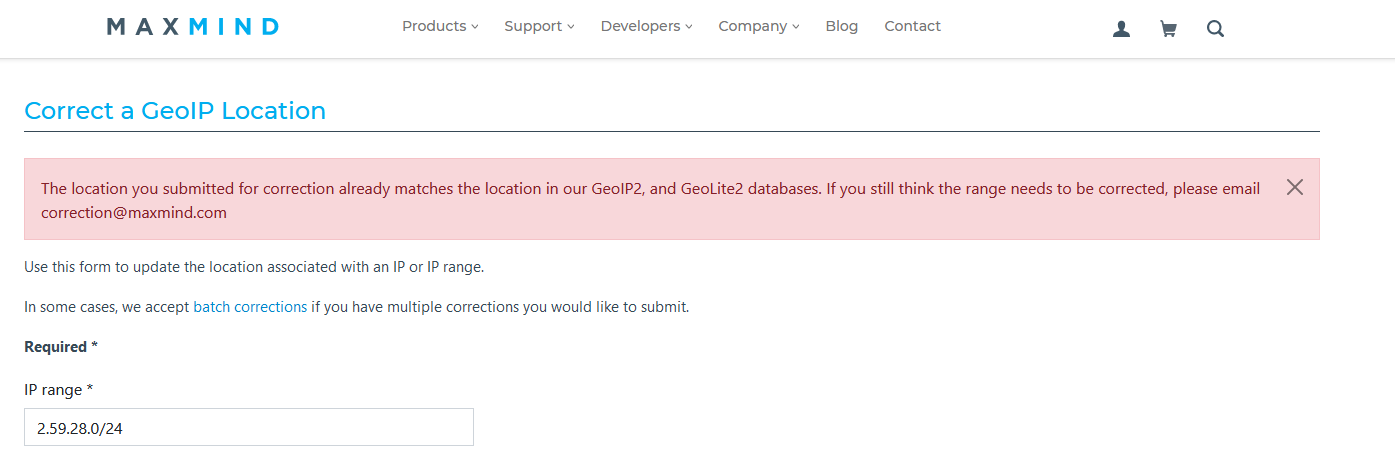This screenshot has width=1395, height=455.
Task: Click the search magnifier icon
Action: [x=1215, y=30]
